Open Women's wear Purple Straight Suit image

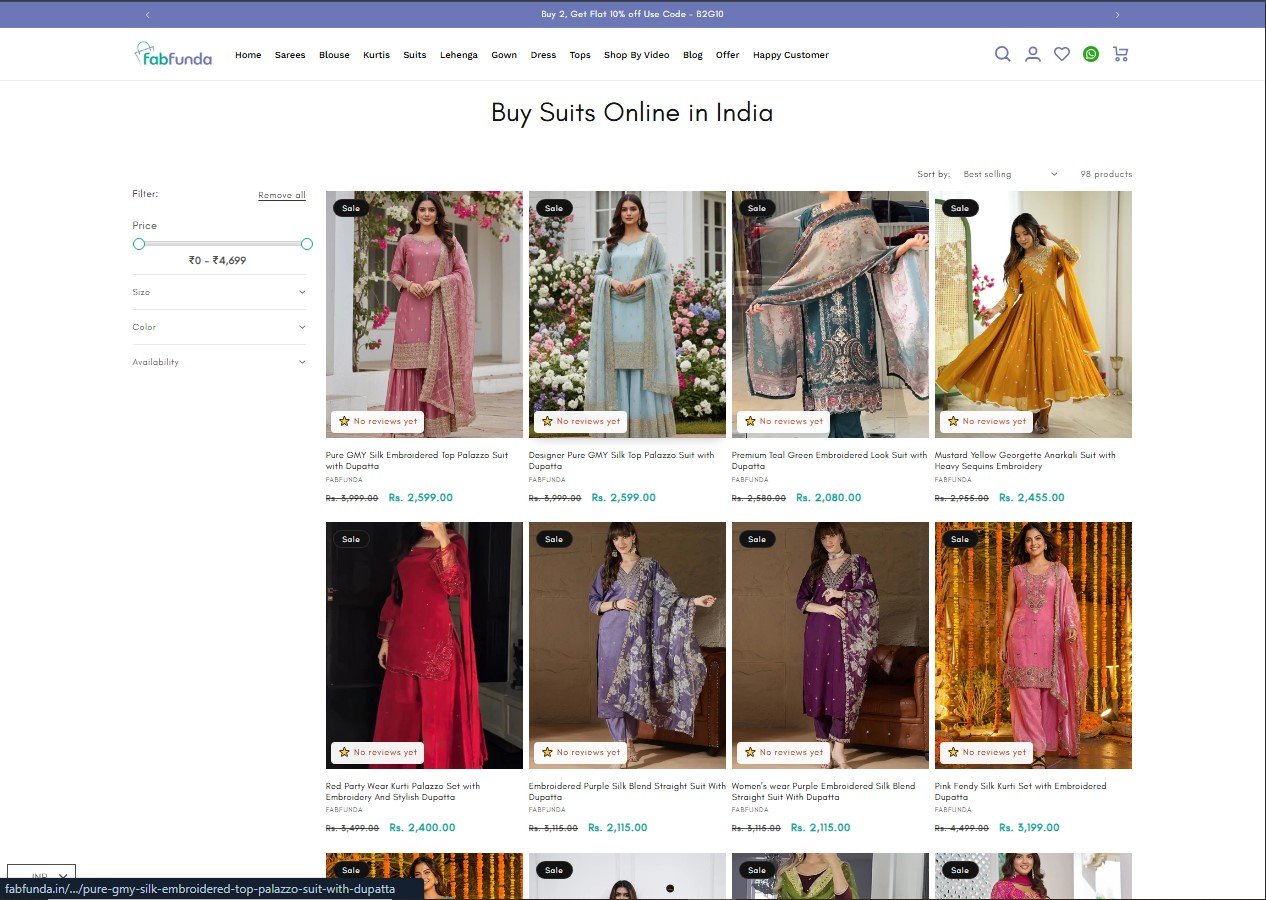[x=830, y=645]
